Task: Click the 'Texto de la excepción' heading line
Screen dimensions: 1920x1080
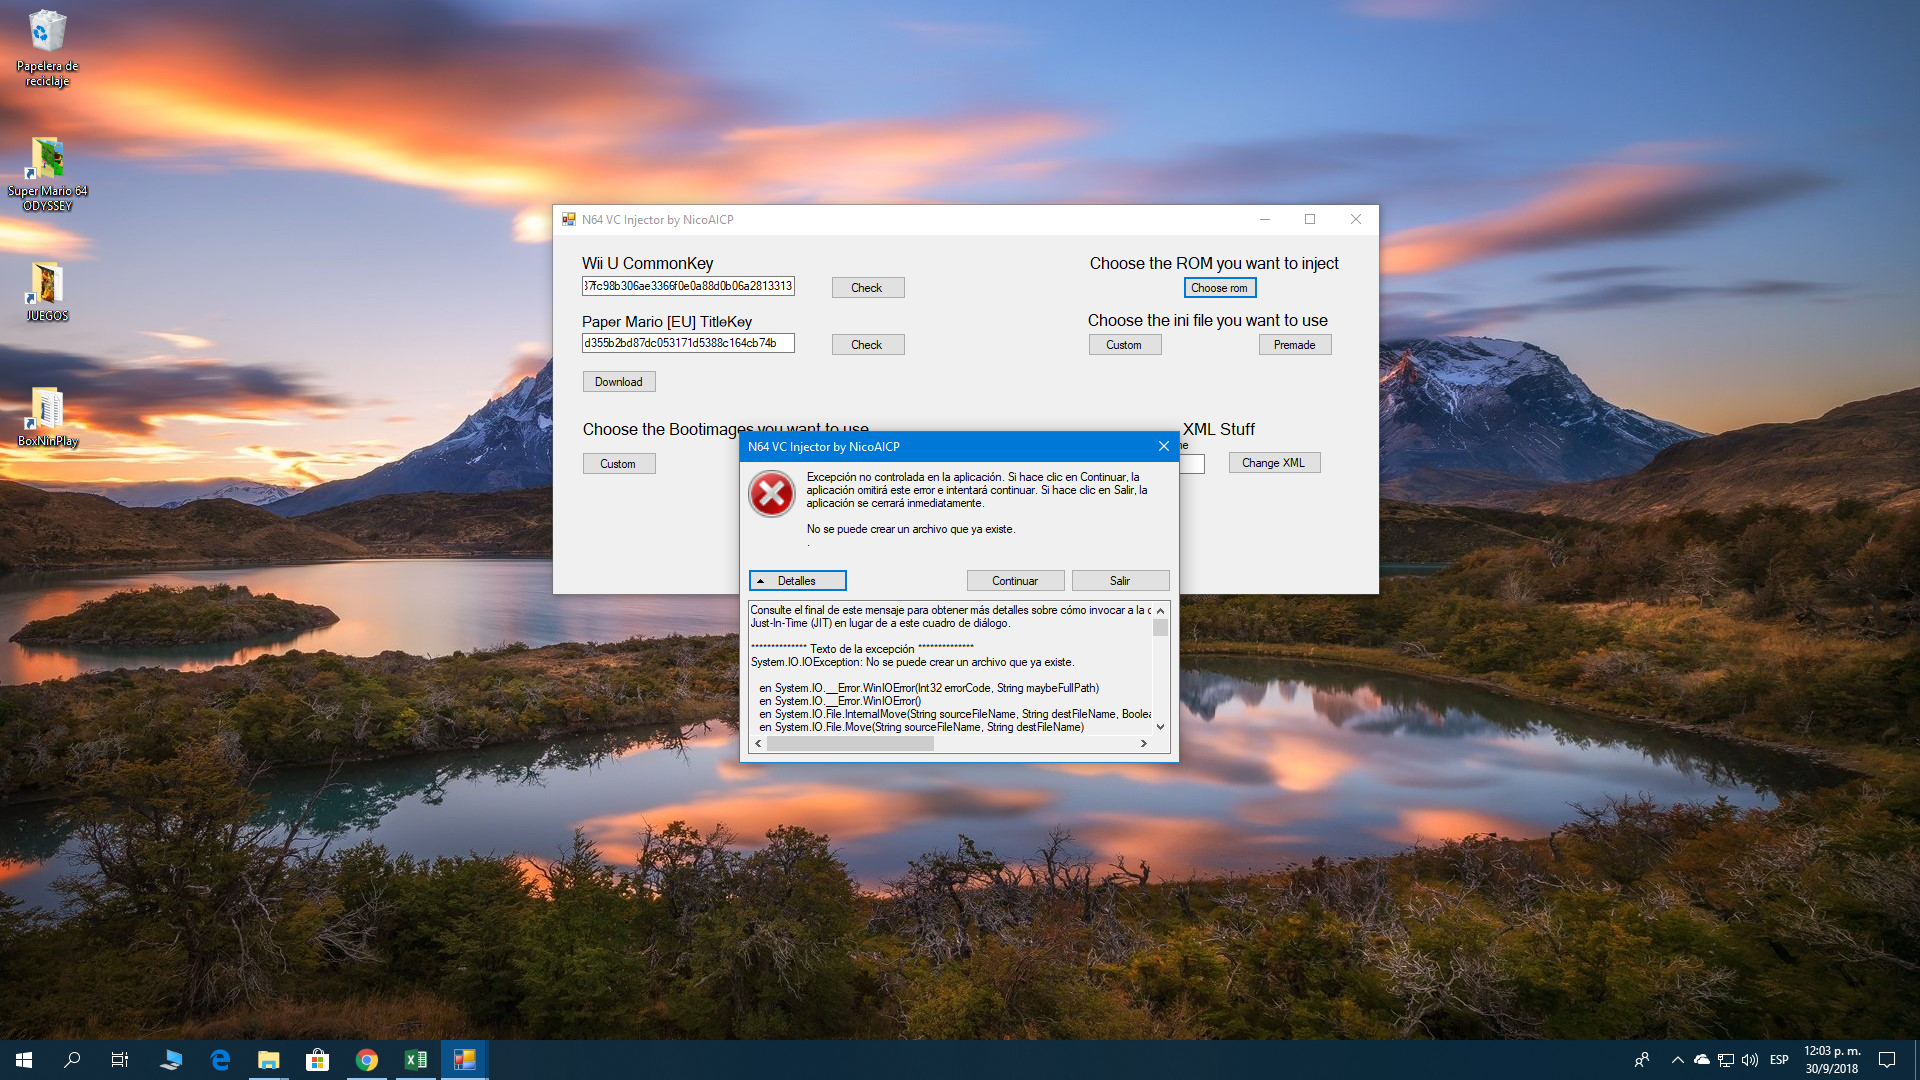Action: [x=862, y=649]
